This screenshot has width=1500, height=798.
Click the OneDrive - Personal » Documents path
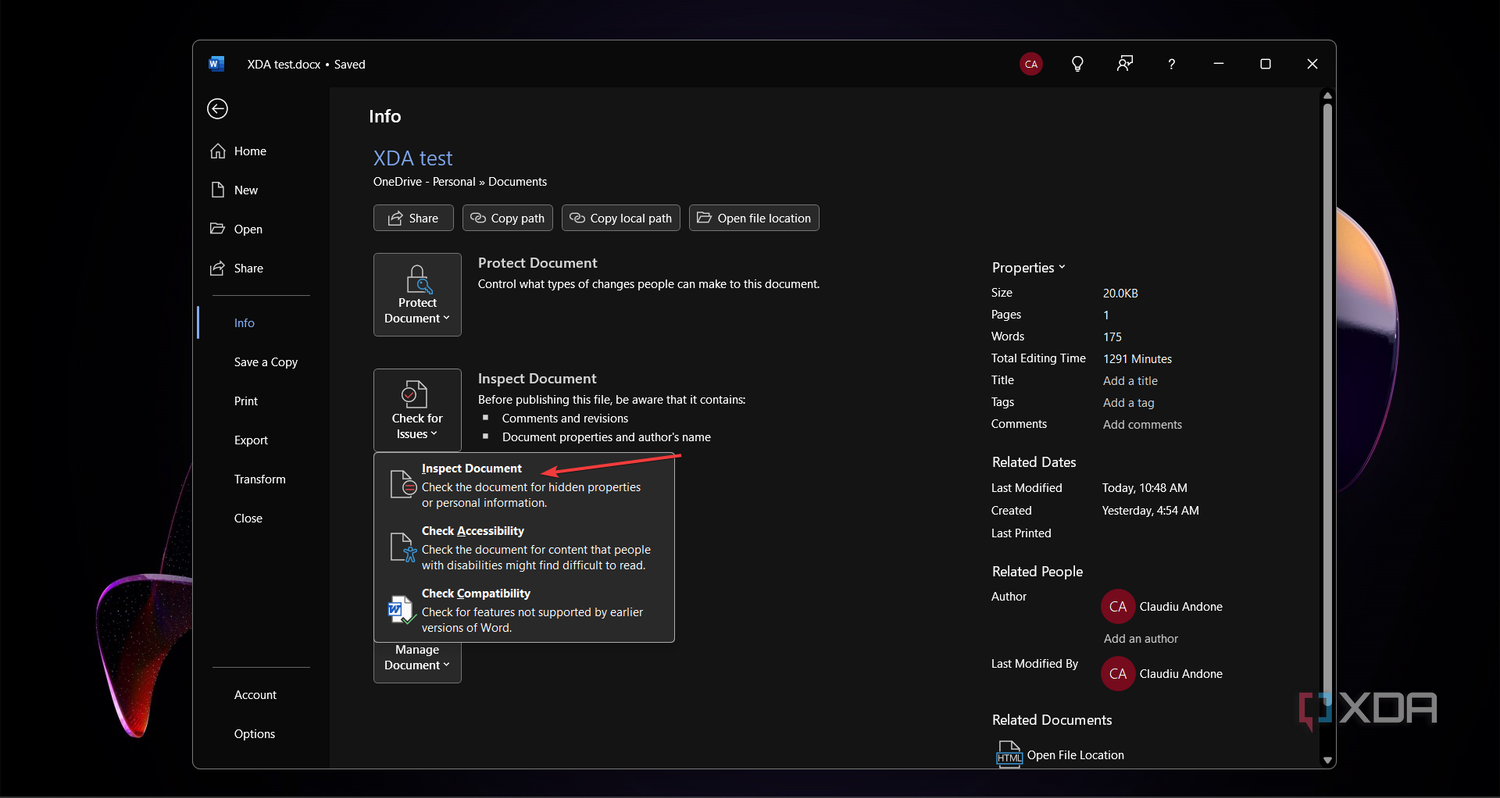tap(460, 182)
